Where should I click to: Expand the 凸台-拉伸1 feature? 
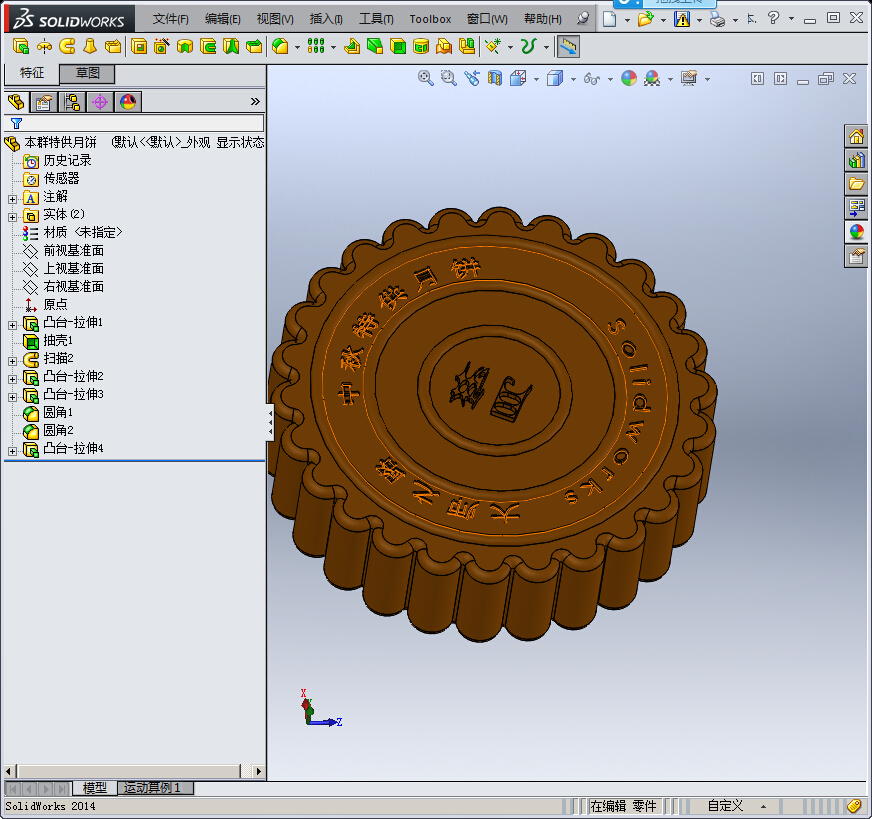pyautogui.click(x=12, y=325)
